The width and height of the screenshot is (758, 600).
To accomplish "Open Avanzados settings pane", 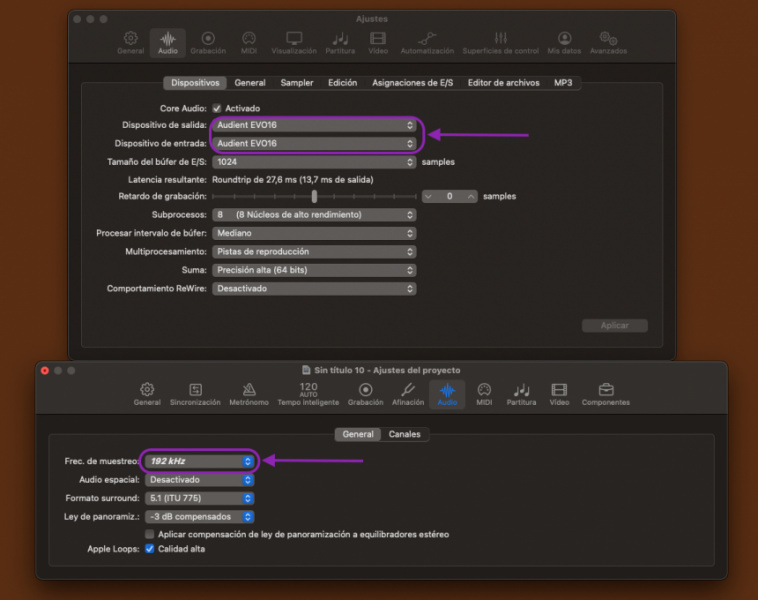I will [608, 43].
